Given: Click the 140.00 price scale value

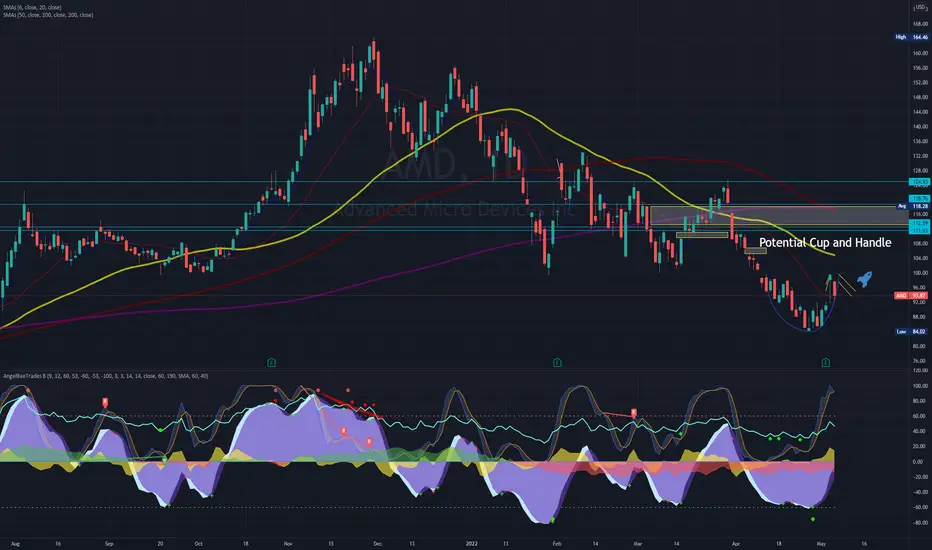Looking at the screenshot, I should pyautogui.click(x=920, y=127).
